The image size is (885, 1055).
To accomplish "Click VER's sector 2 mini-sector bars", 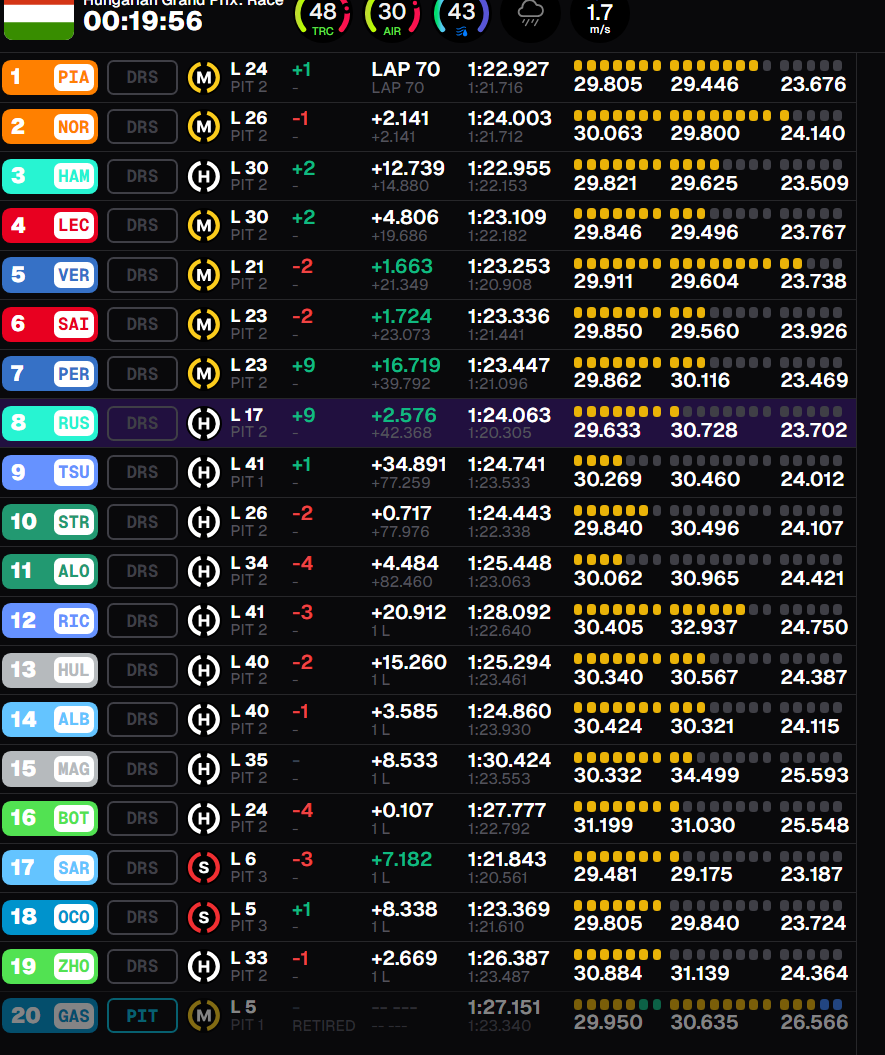I will coord(720,264).
